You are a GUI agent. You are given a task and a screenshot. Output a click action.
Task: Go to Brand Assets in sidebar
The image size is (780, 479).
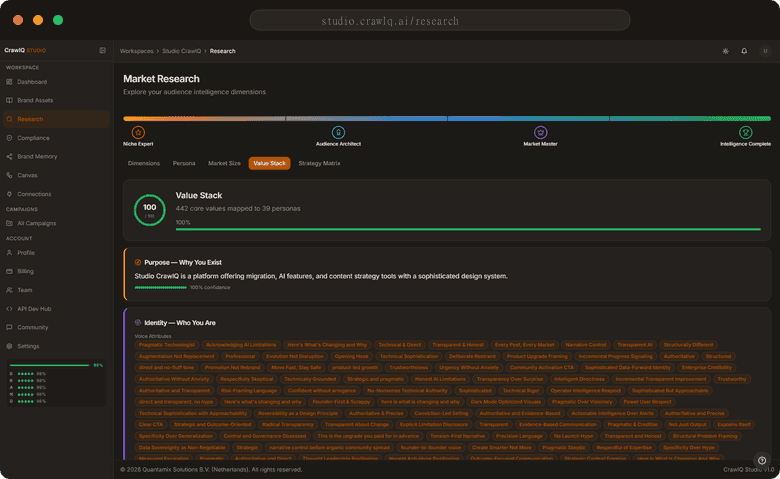(x=35, y=100)
